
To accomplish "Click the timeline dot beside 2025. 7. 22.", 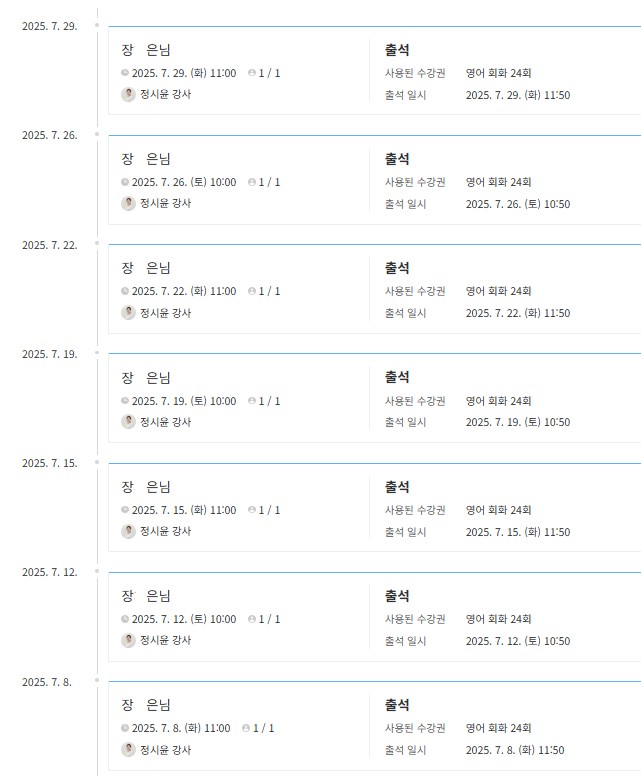I will point(97,243).
